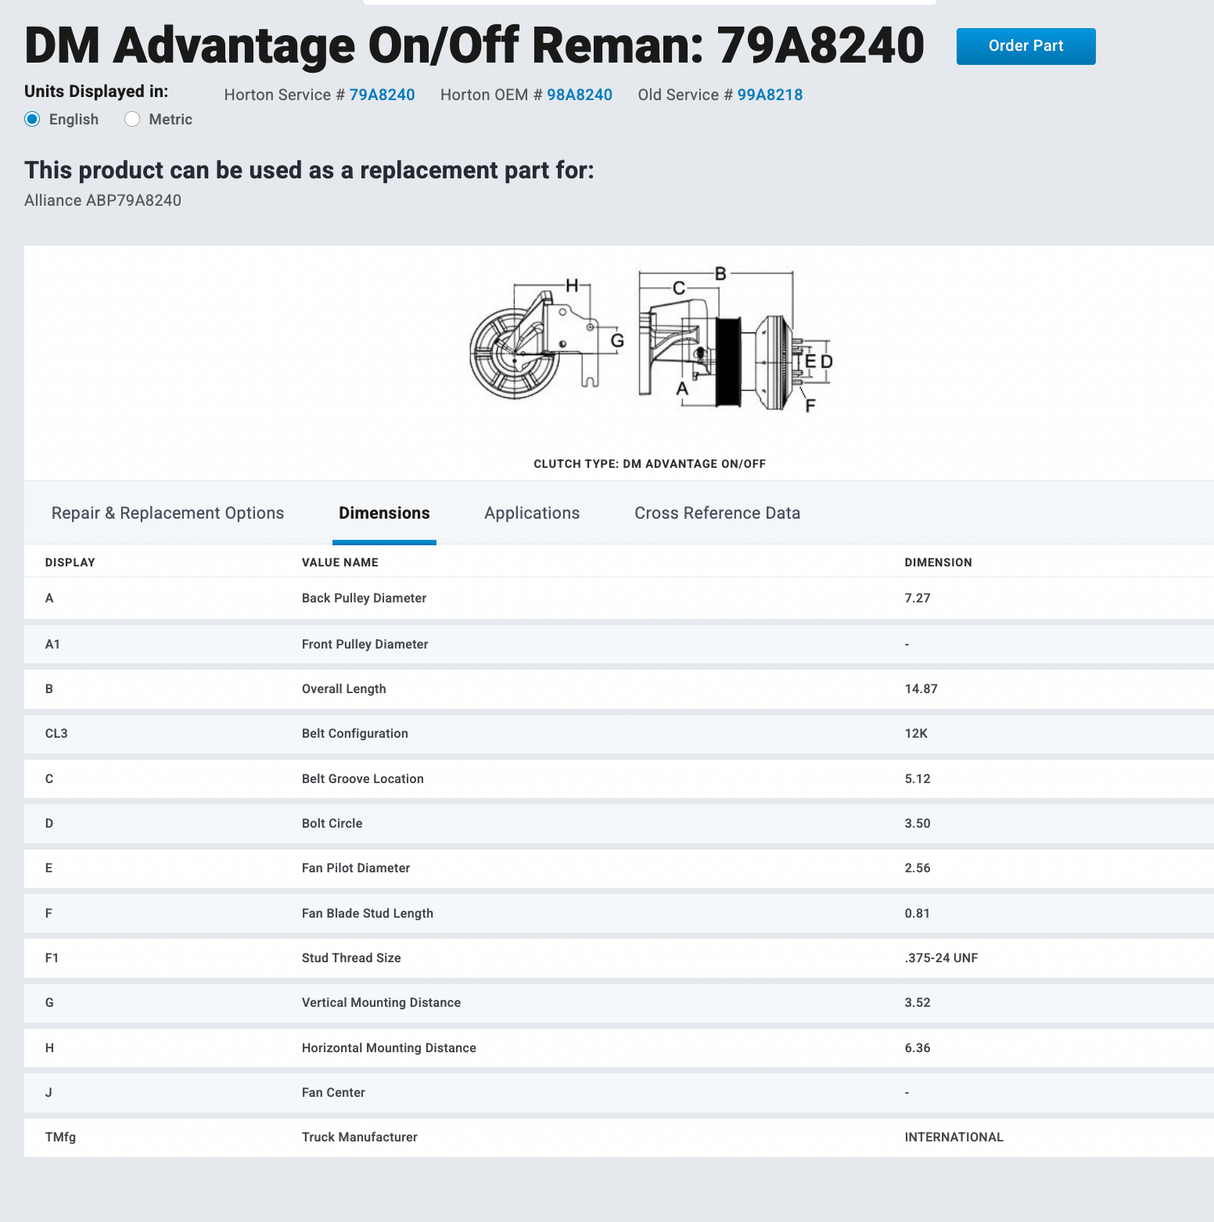Viewport: 1214px width, 1222px height.
Task: Open Horton OEM number 98A8240 link
Action: pyautogui.click(x=579, y=95)
